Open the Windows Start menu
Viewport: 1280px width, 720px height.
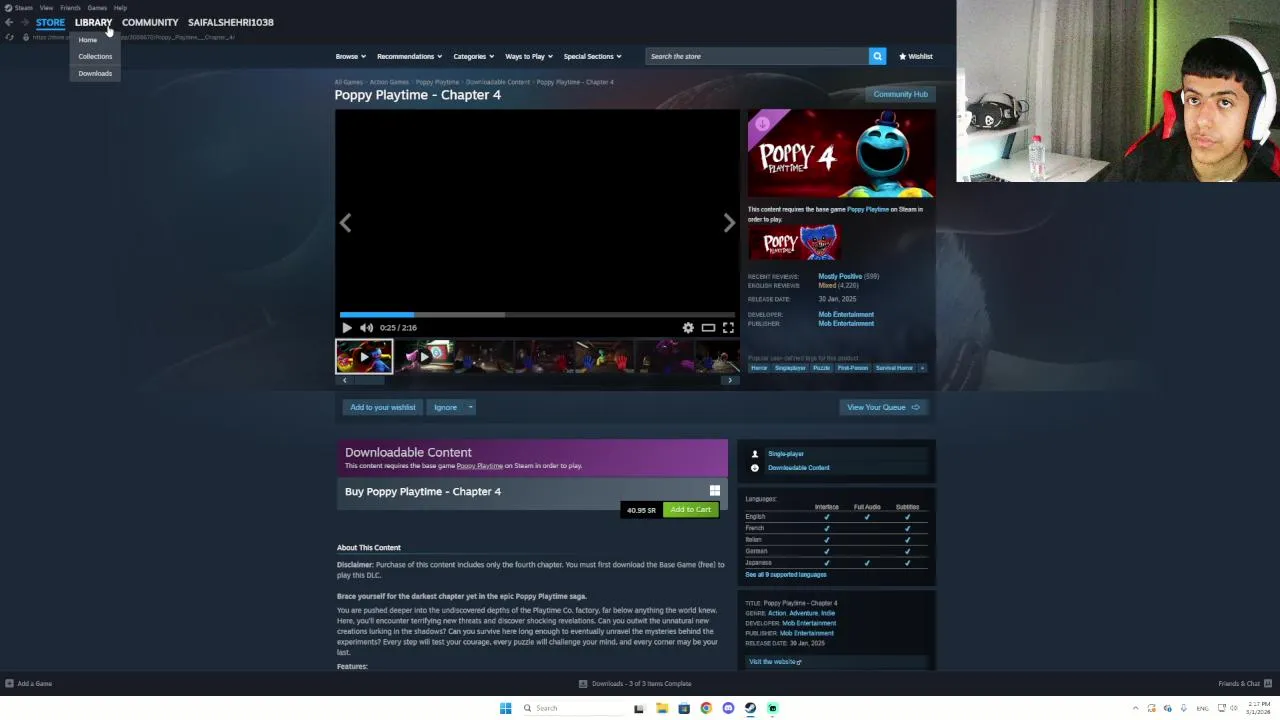(505, 708)
